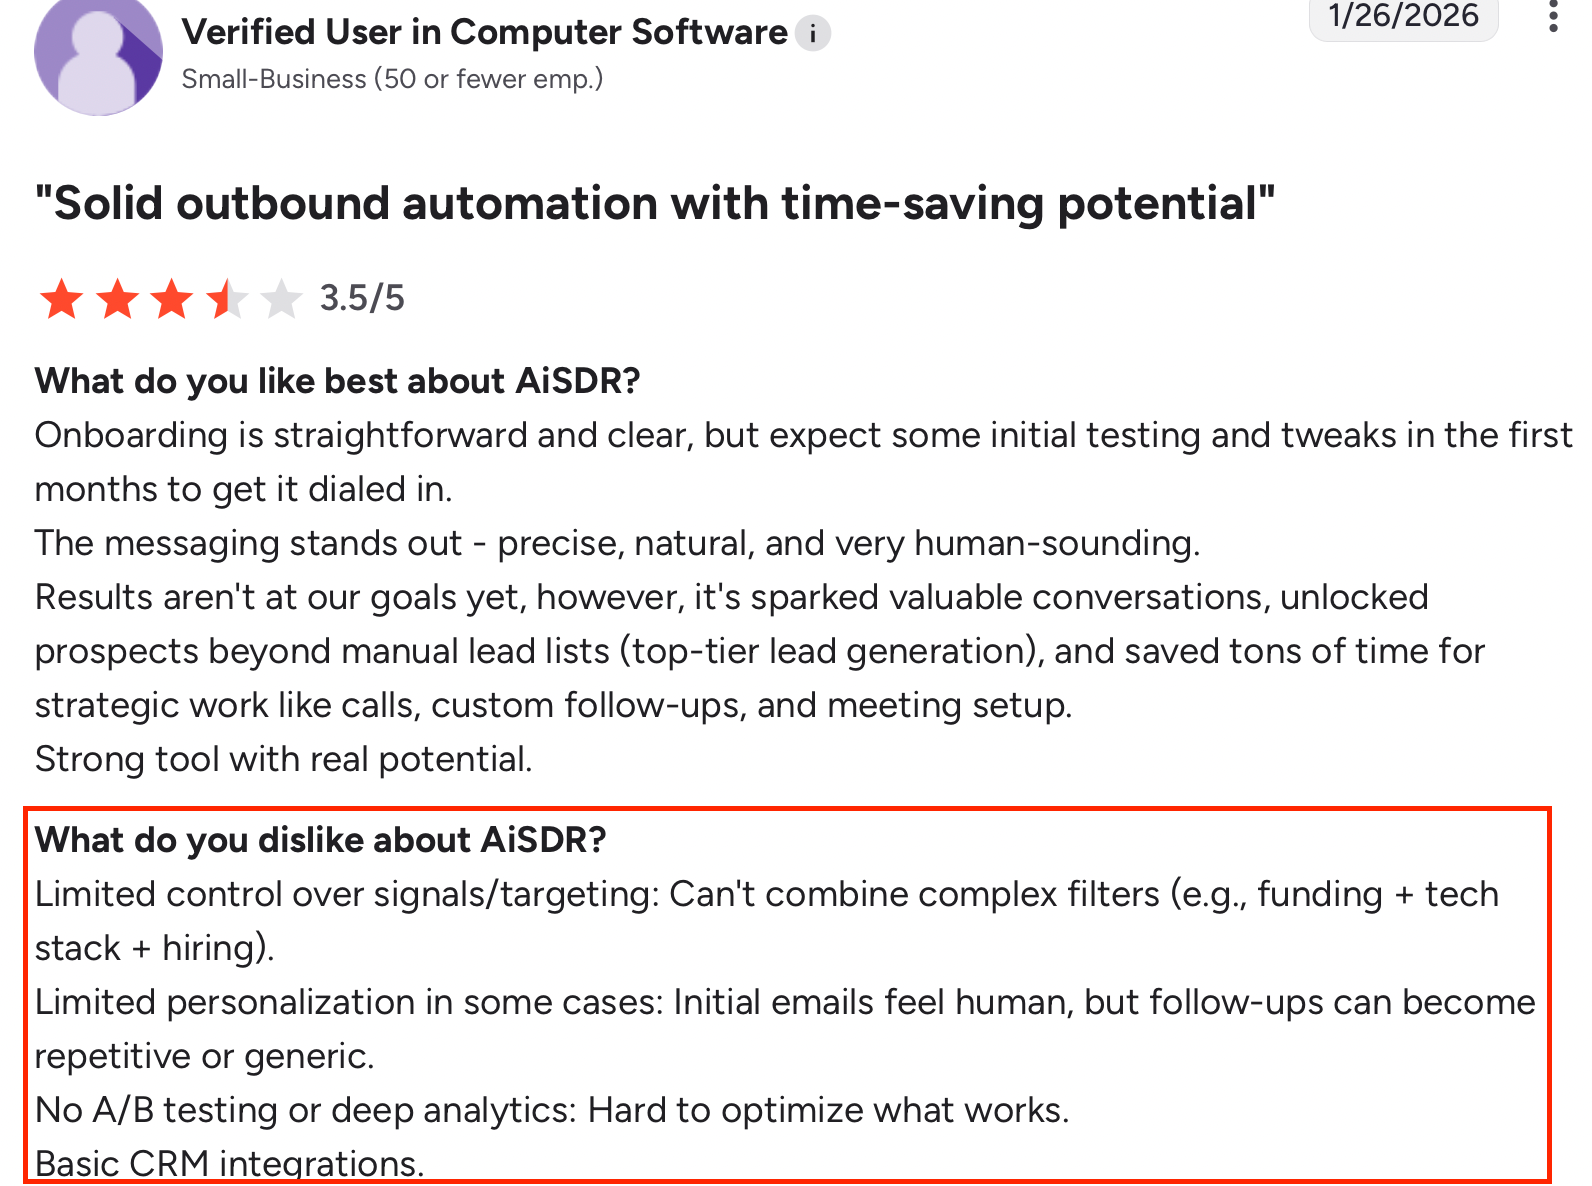The image size is (1592, 1186).
Task: Click the 3.5/5 rating value
Action: 362,297
